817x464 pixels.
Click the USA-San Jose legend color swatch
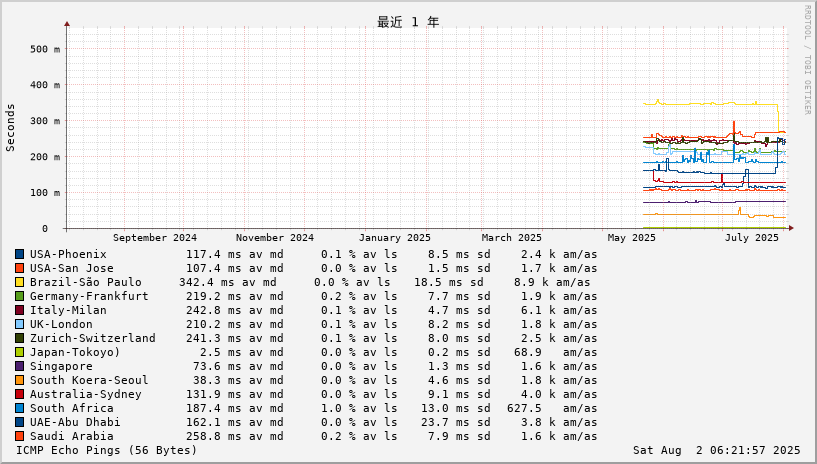[x=19, y=268]
